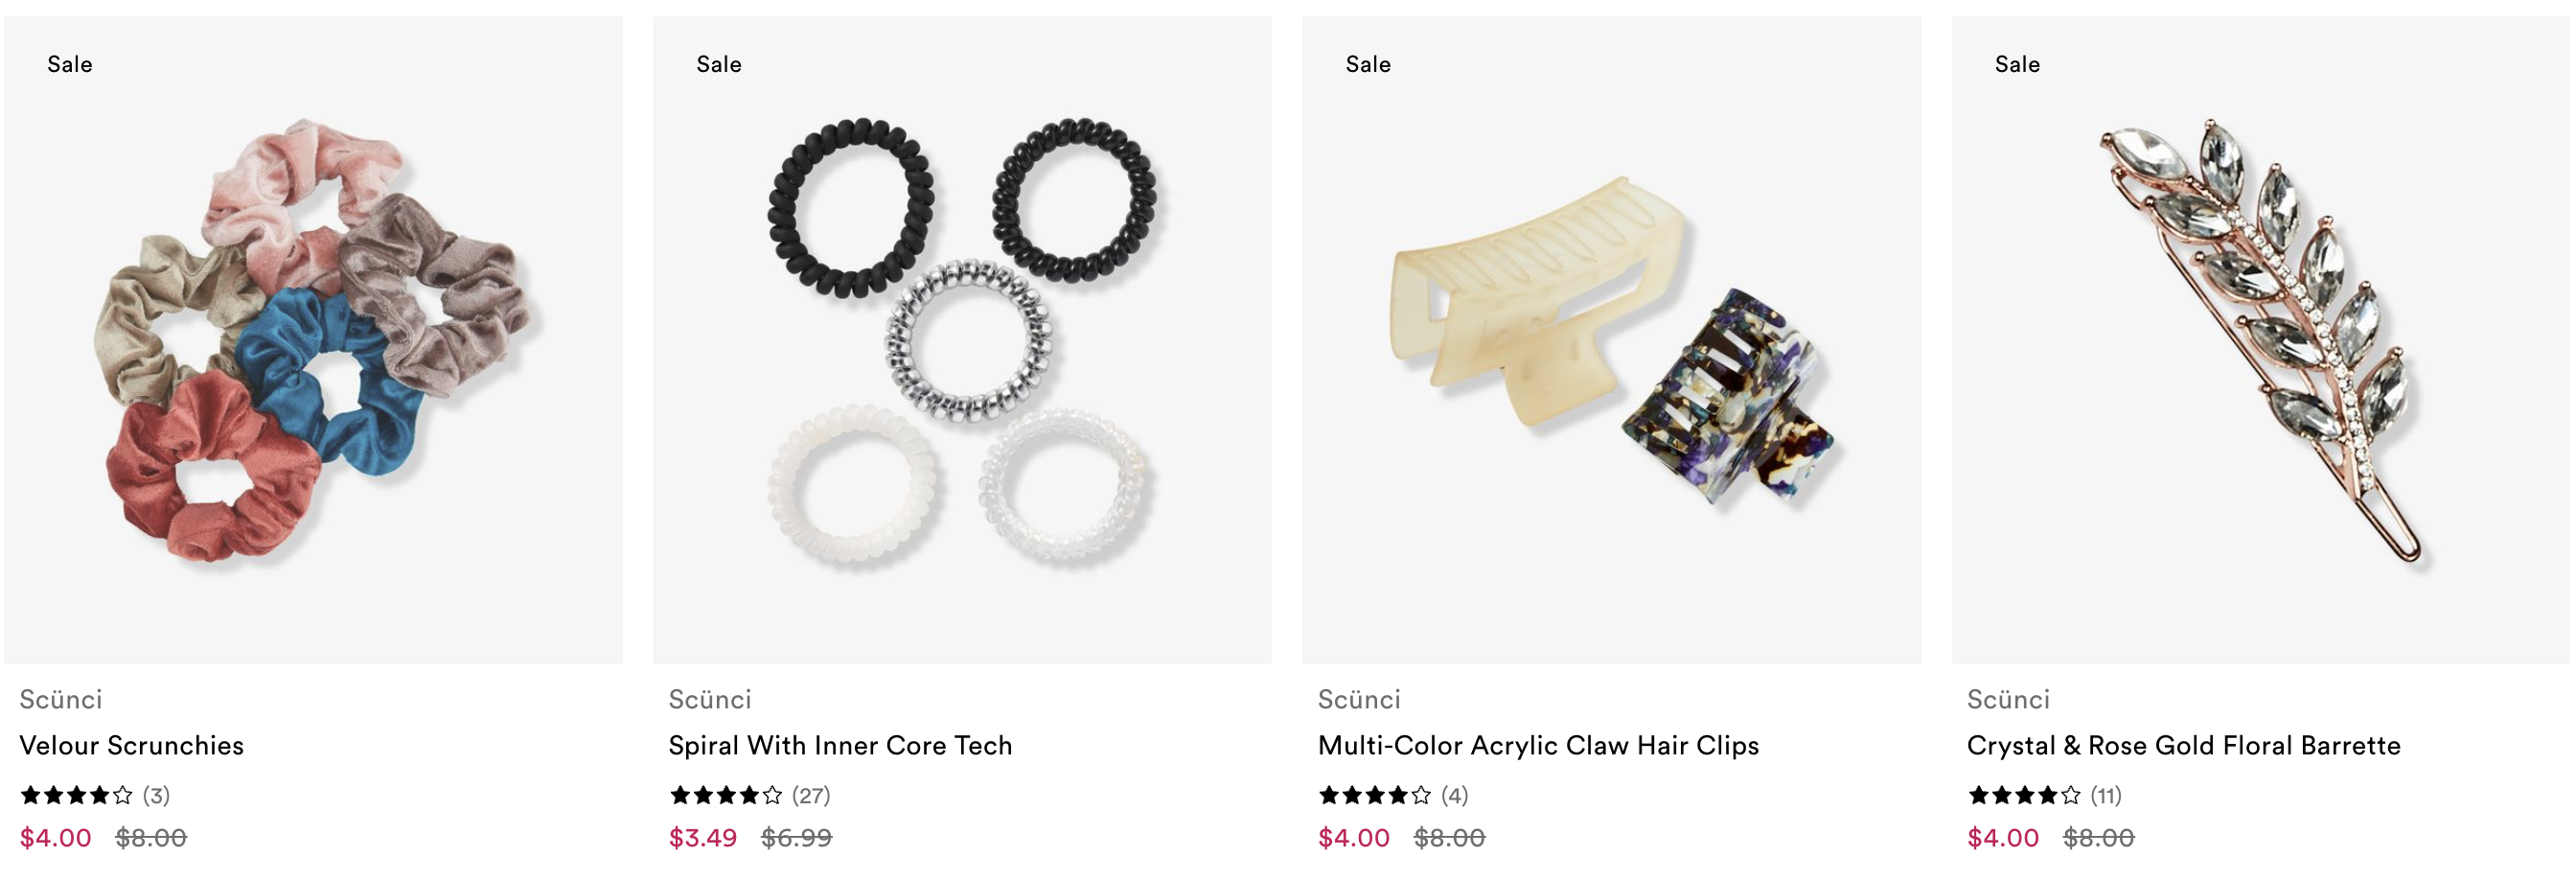Open the floral barrette product image
This screenshot has height=880, width=2576.
coord(2260,340)
